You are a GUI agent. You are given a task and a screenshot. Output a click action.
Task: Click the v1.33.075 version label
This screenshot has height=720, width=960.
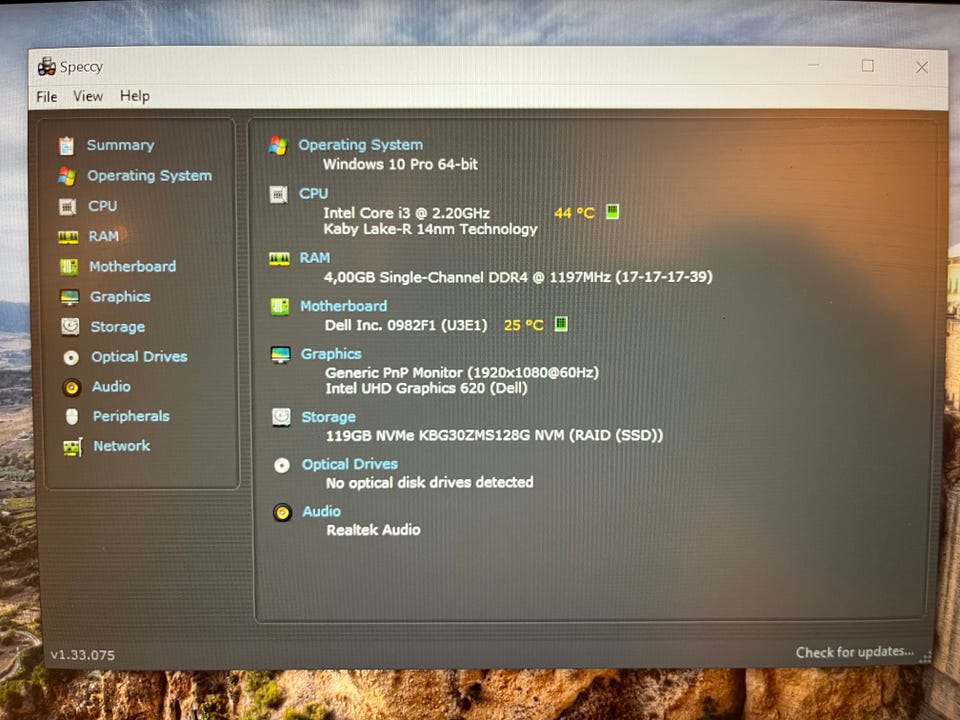82,655
